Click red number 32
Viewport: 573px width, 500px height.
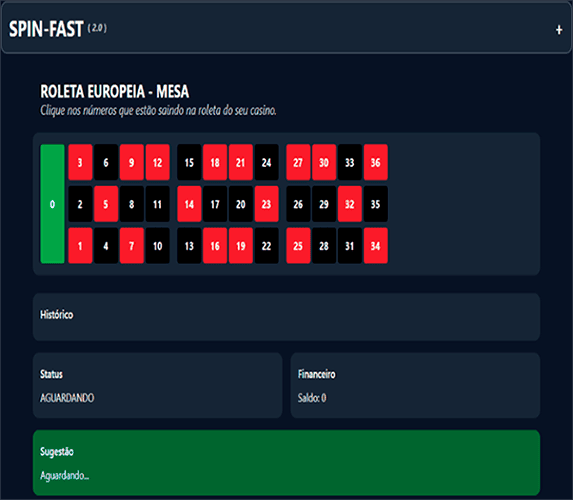pos(350,204)
